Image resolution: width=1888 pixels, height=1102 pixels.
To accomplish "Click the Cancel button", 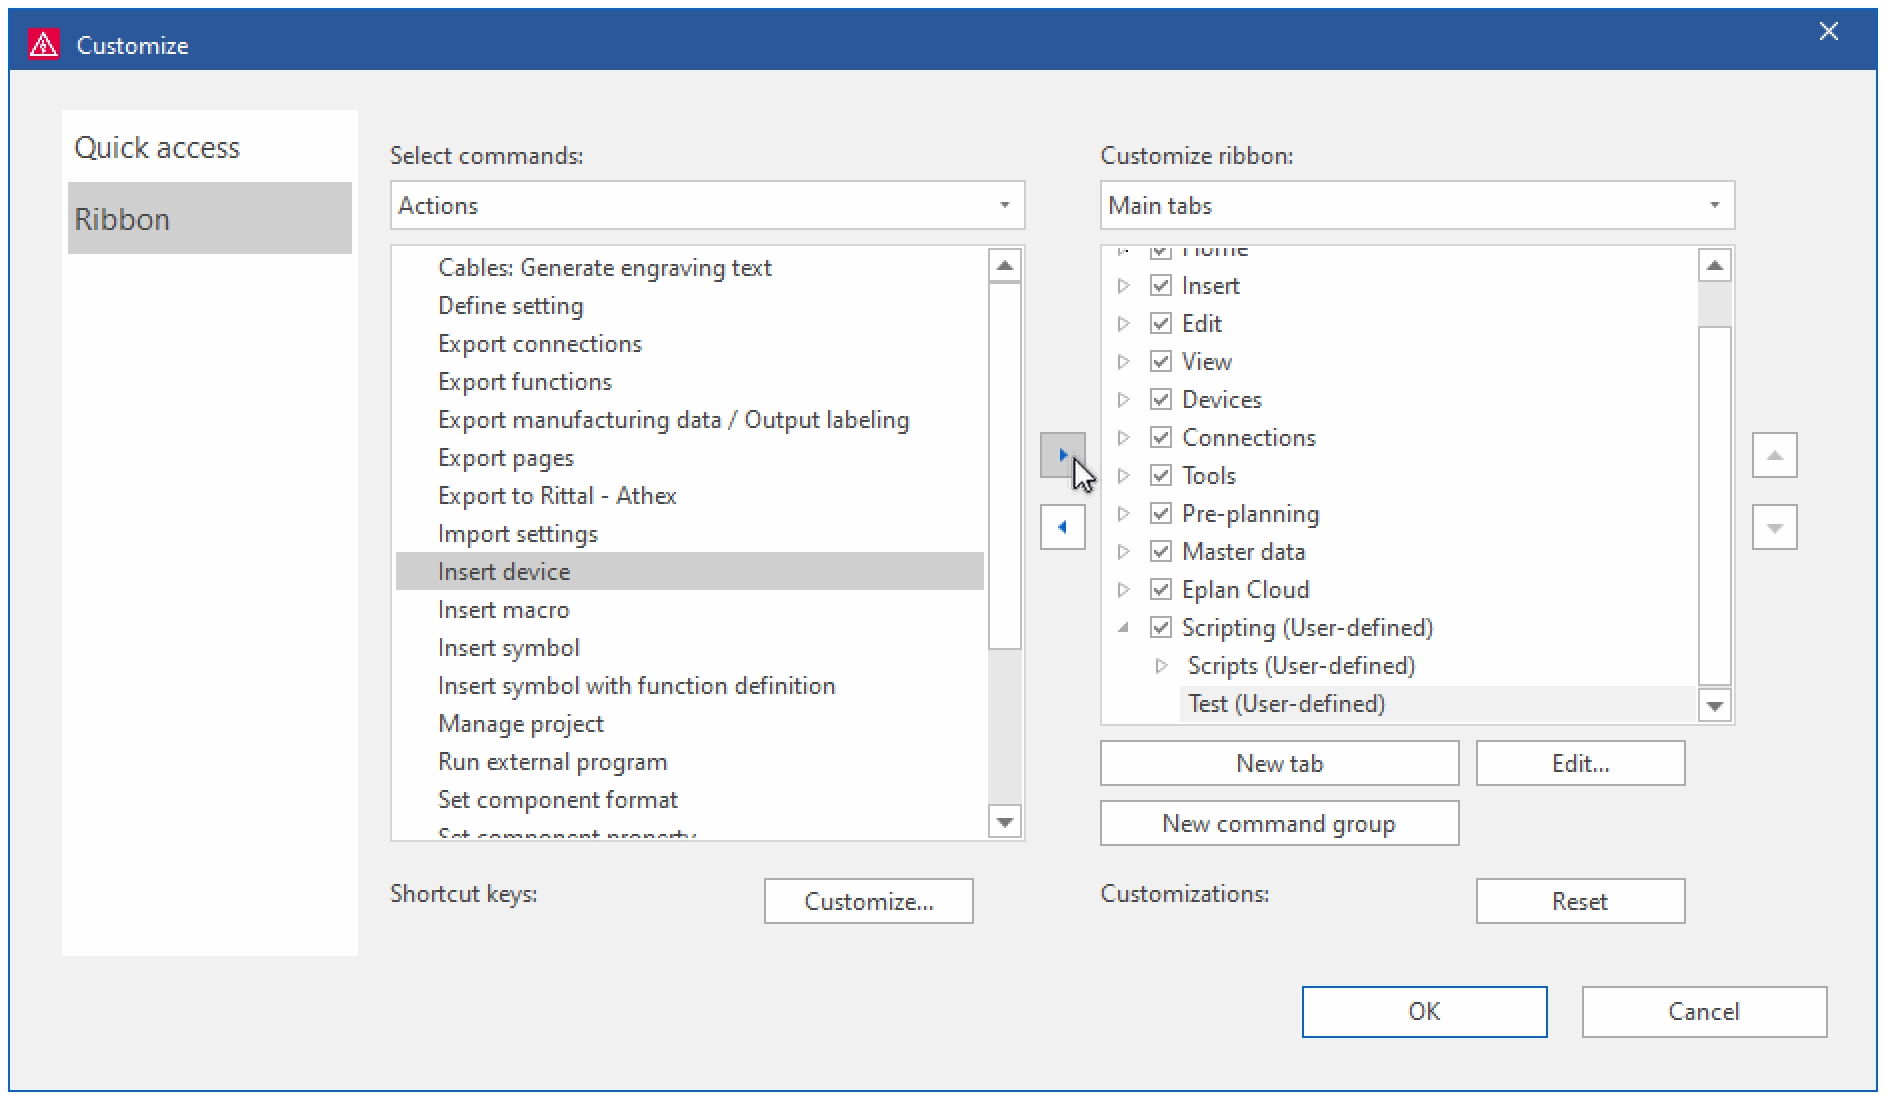I will click(1704, 1011).
